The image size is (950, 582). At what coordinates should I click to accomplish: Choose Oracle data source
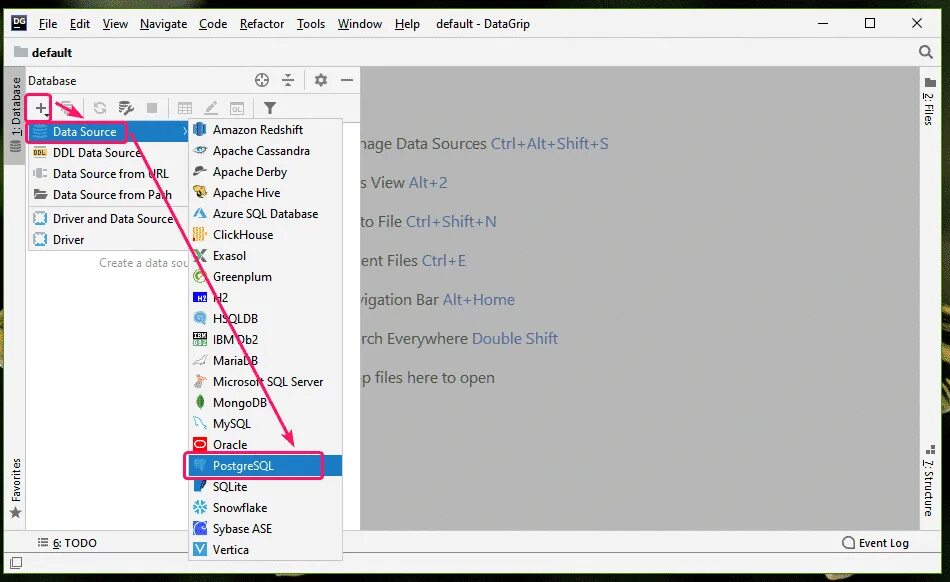[265, 445]
